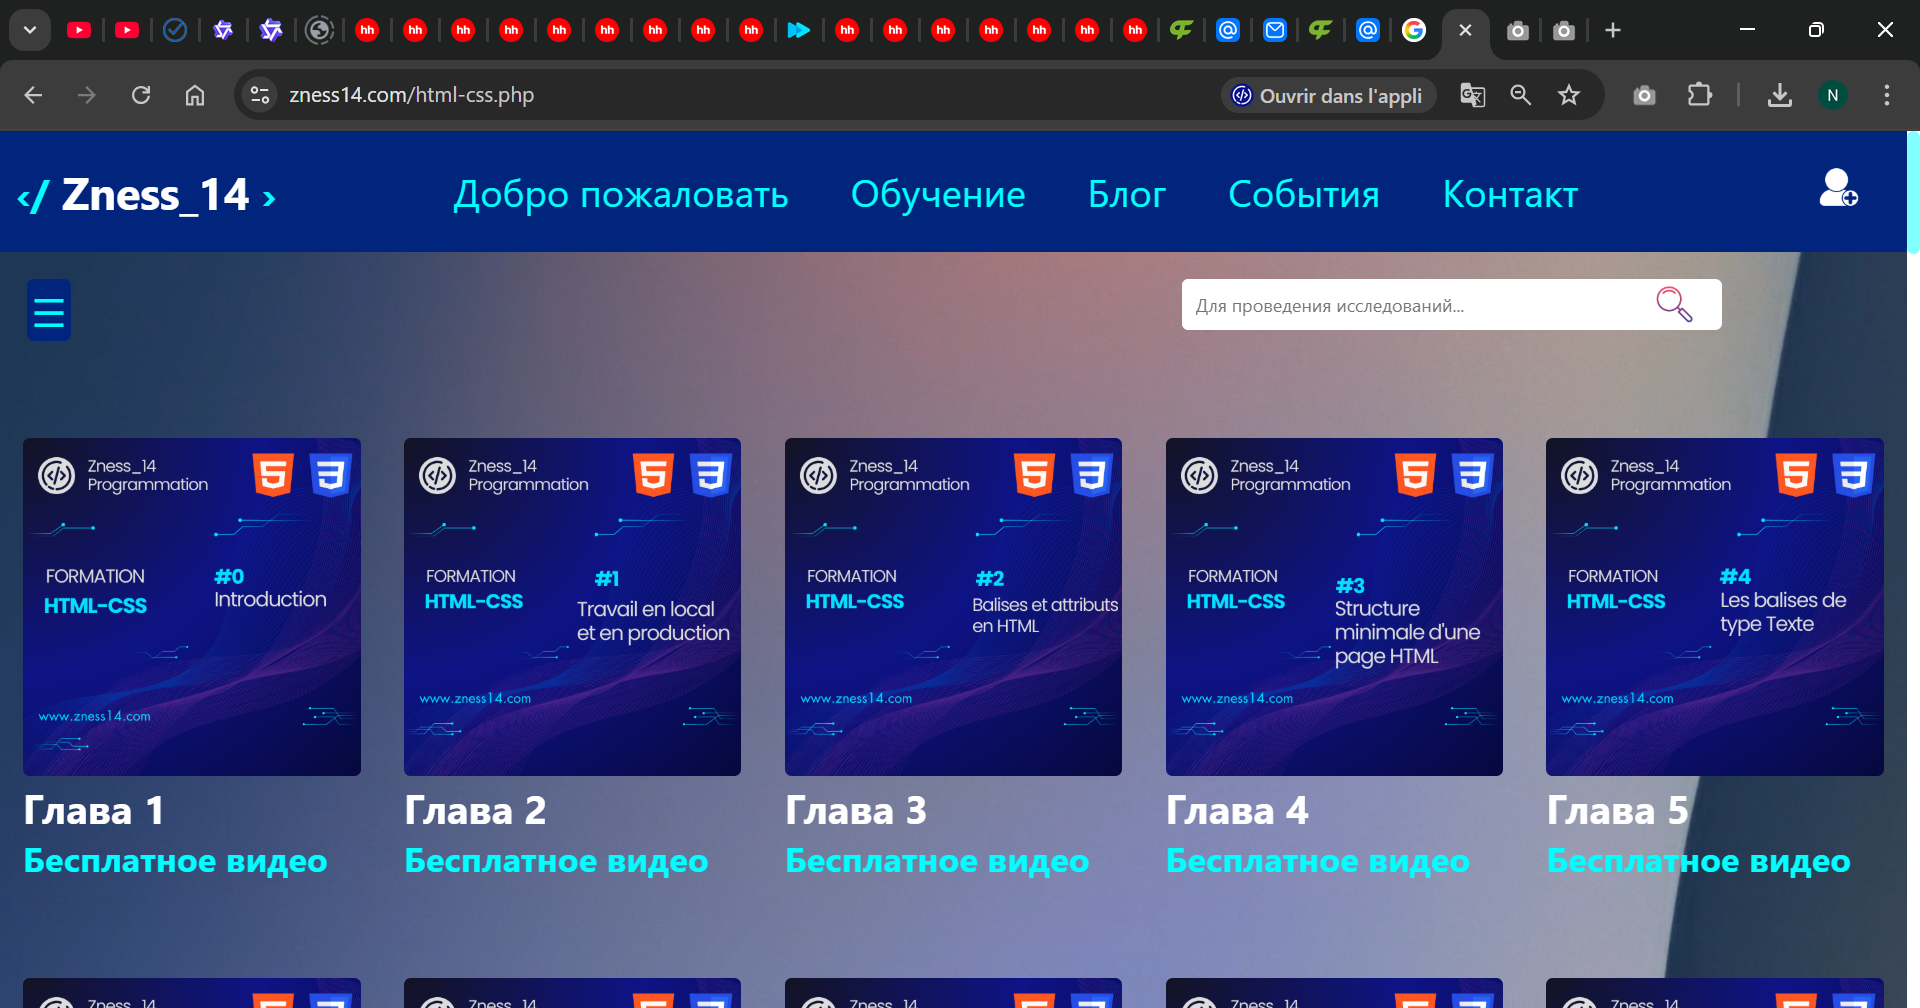Screen dimensions: 1920x1008
Task: Open the extensions puzzle icon
Action: pos(1700,95)
